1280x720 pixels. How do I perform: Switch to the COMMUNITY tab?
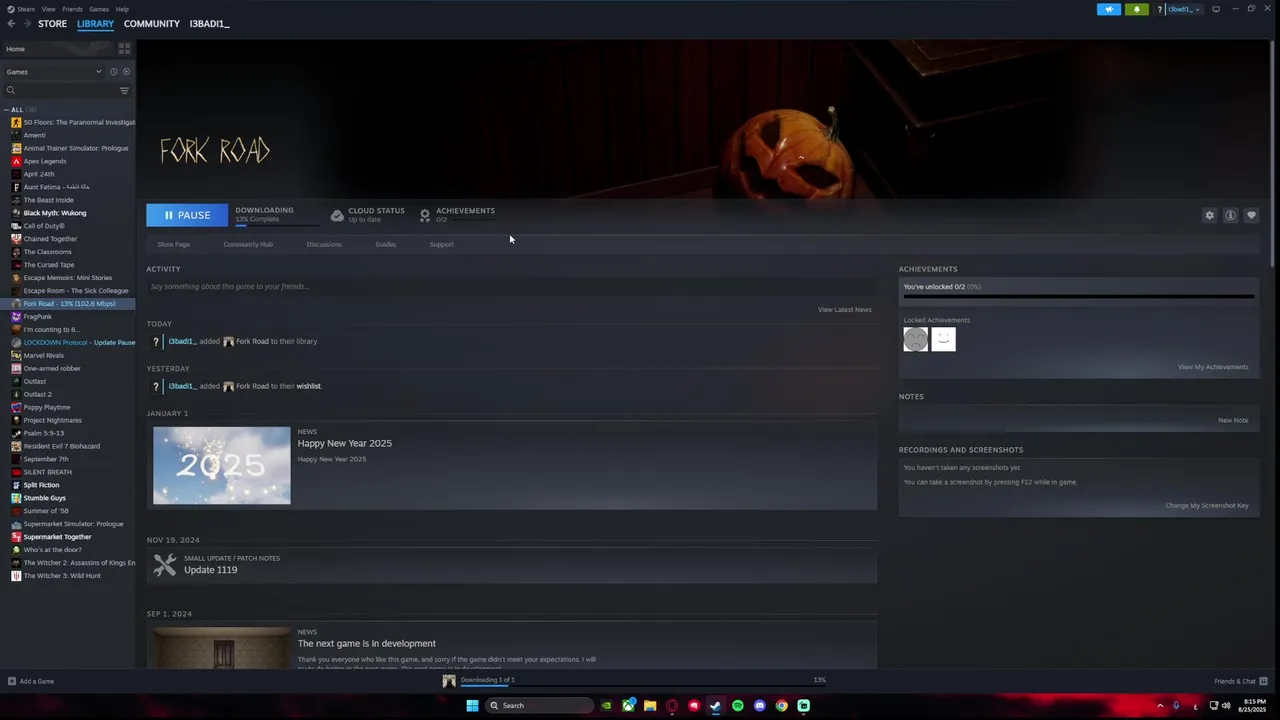tap(152, 23)
